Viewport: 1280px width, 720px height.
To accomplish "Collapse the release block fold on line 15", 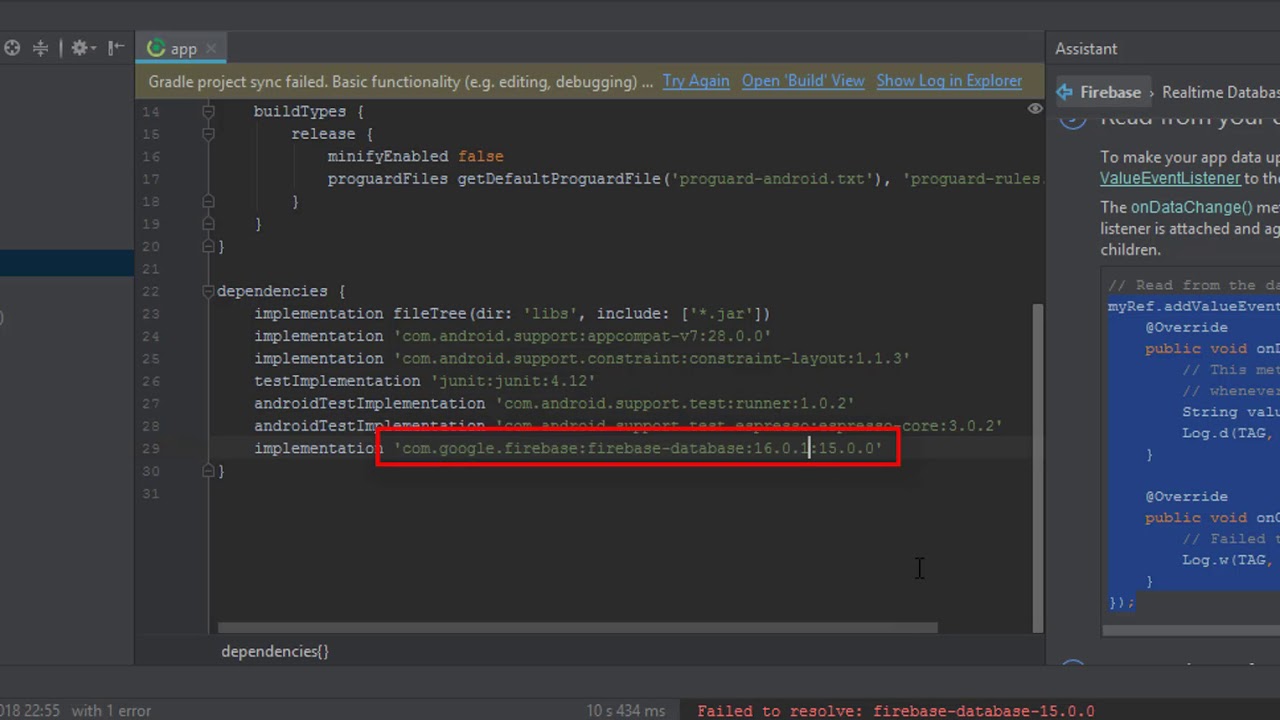I will point(208,133).
